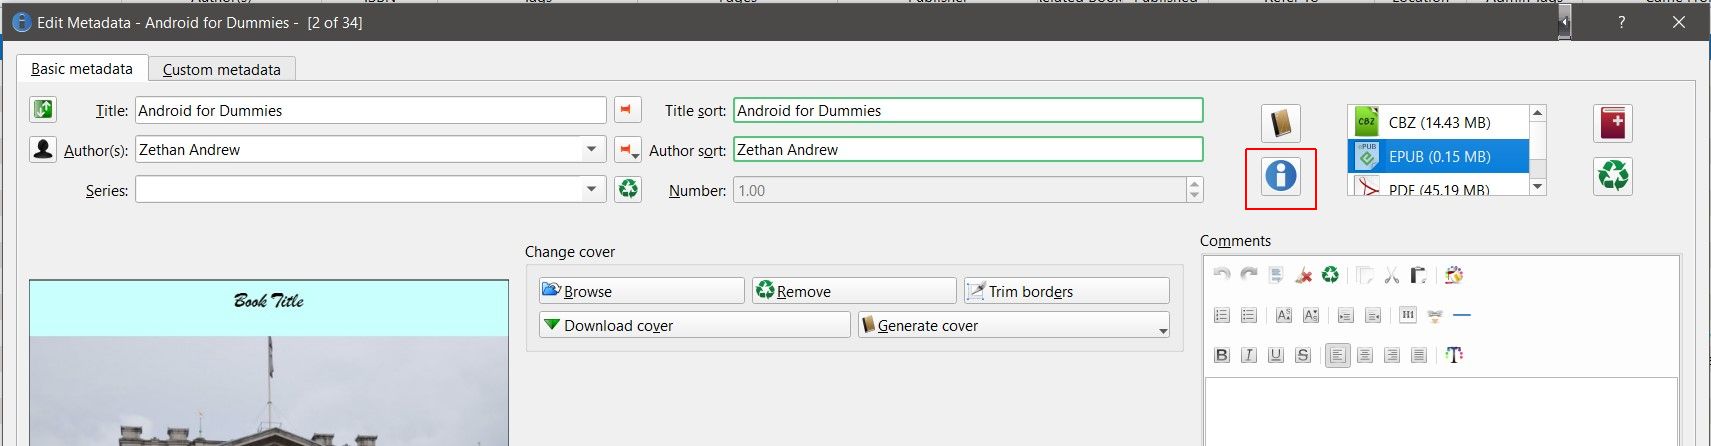This screenshot has height=446, width=1711.
Task: Open the H1 style block menu
Action: (1408, 315)
